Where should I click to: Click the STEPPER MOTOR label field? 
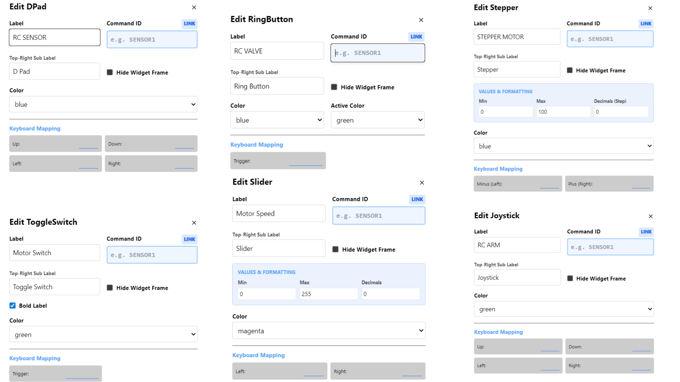pyautogui.click(x=517, y=37)
